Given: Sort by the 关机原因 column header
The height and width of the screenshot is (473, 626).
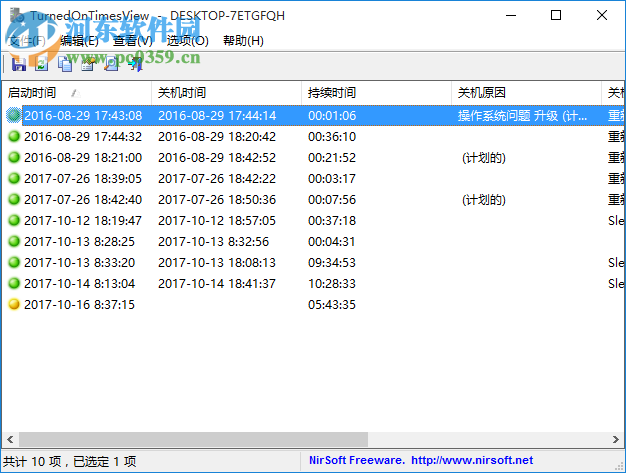Looking at the screenshot, I should click(x=526, y=93).
